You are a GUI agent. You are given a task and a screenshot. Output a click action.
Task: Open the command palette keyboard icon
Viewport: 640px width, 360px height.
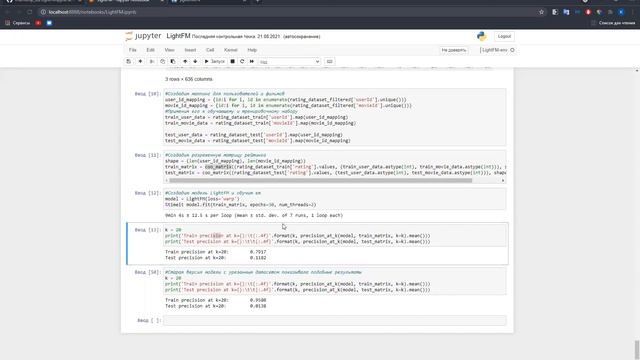pos(329,62)
